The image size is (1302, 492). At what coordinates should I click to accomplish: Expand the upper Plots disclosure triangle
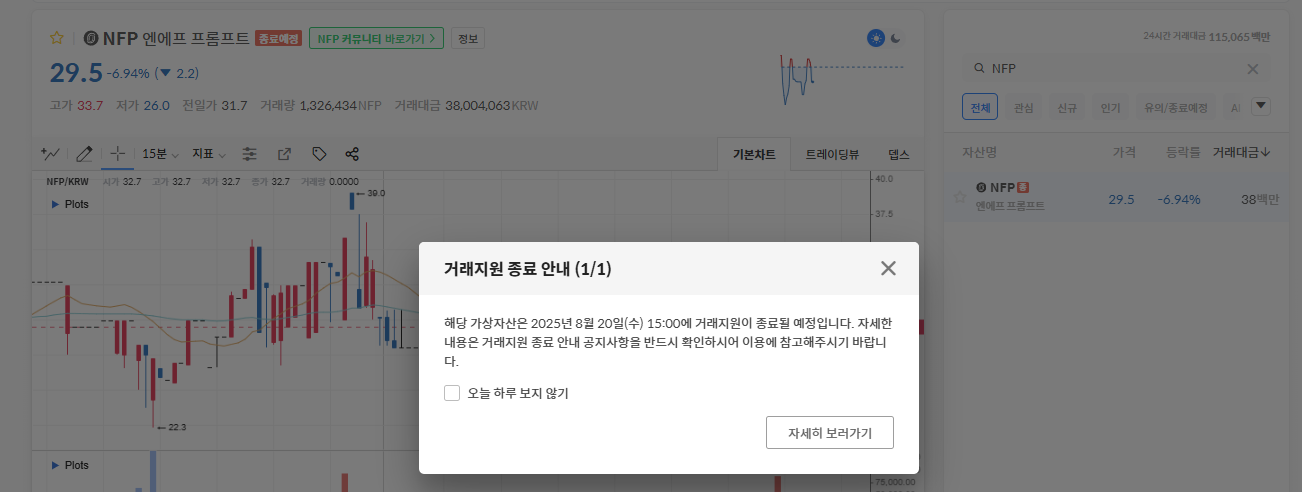55,204
